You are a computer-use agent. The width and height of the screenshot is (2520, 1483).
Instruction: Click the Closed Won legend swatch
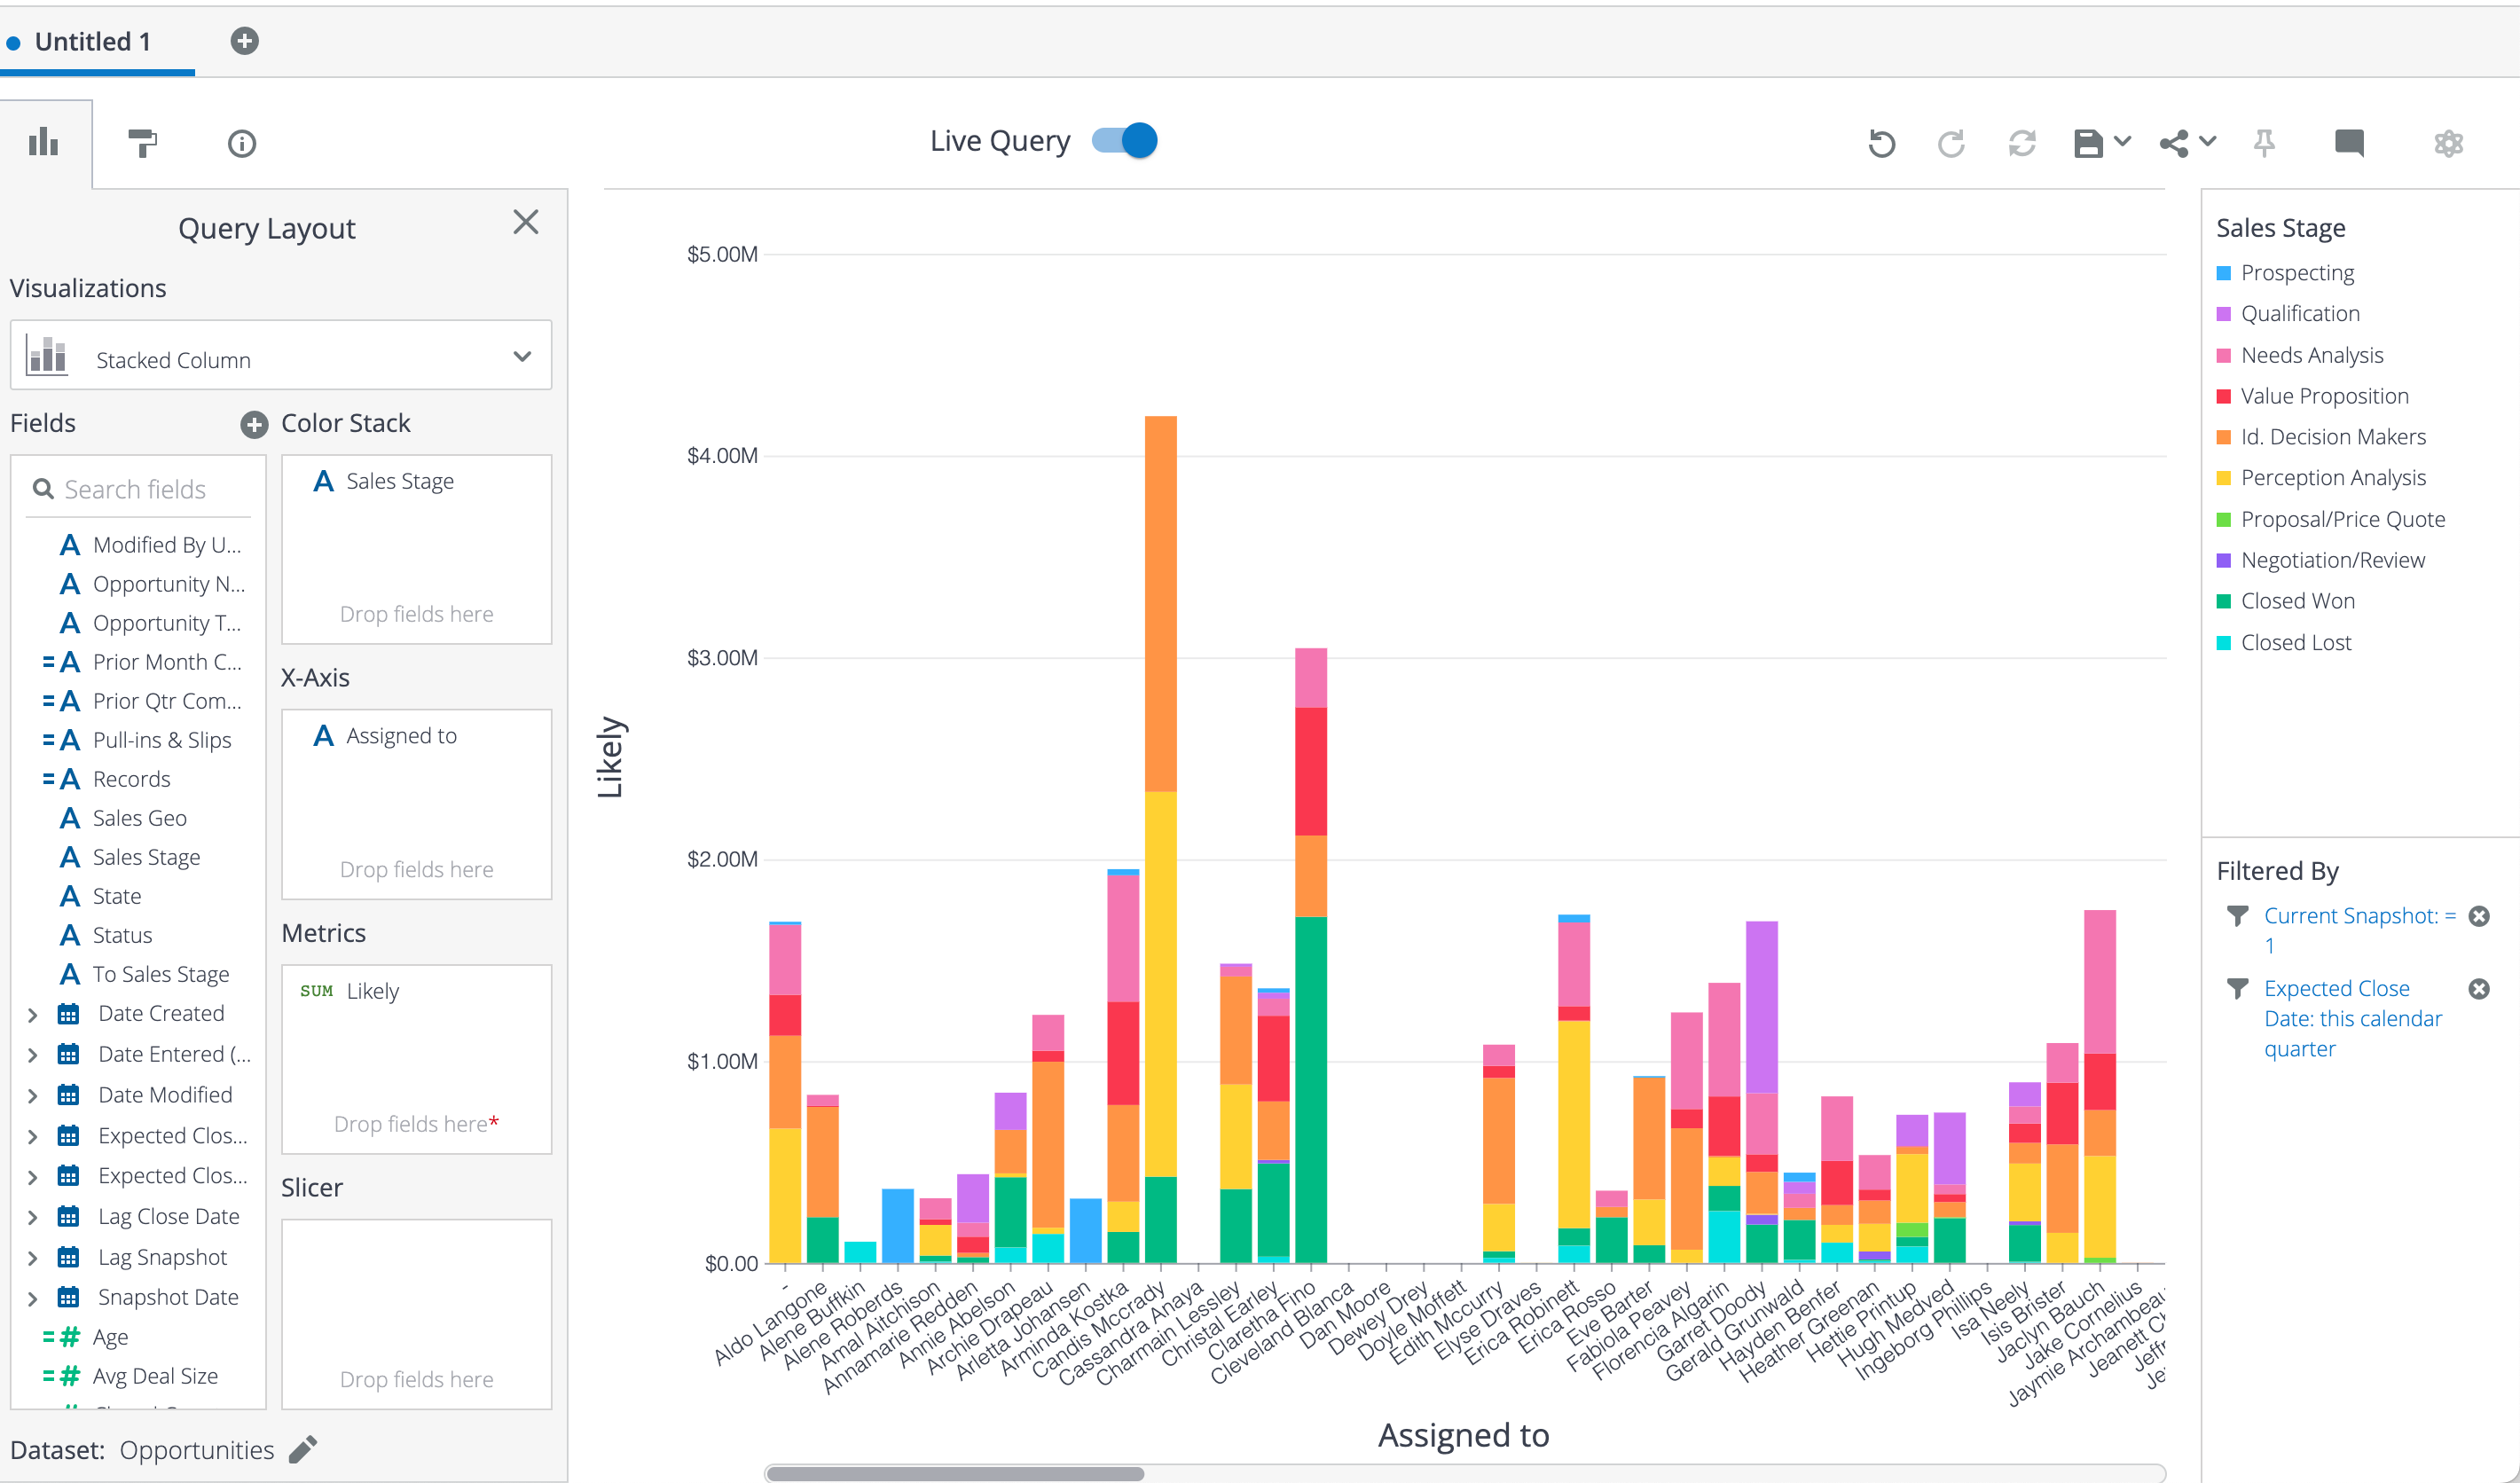pos(2224,601)
